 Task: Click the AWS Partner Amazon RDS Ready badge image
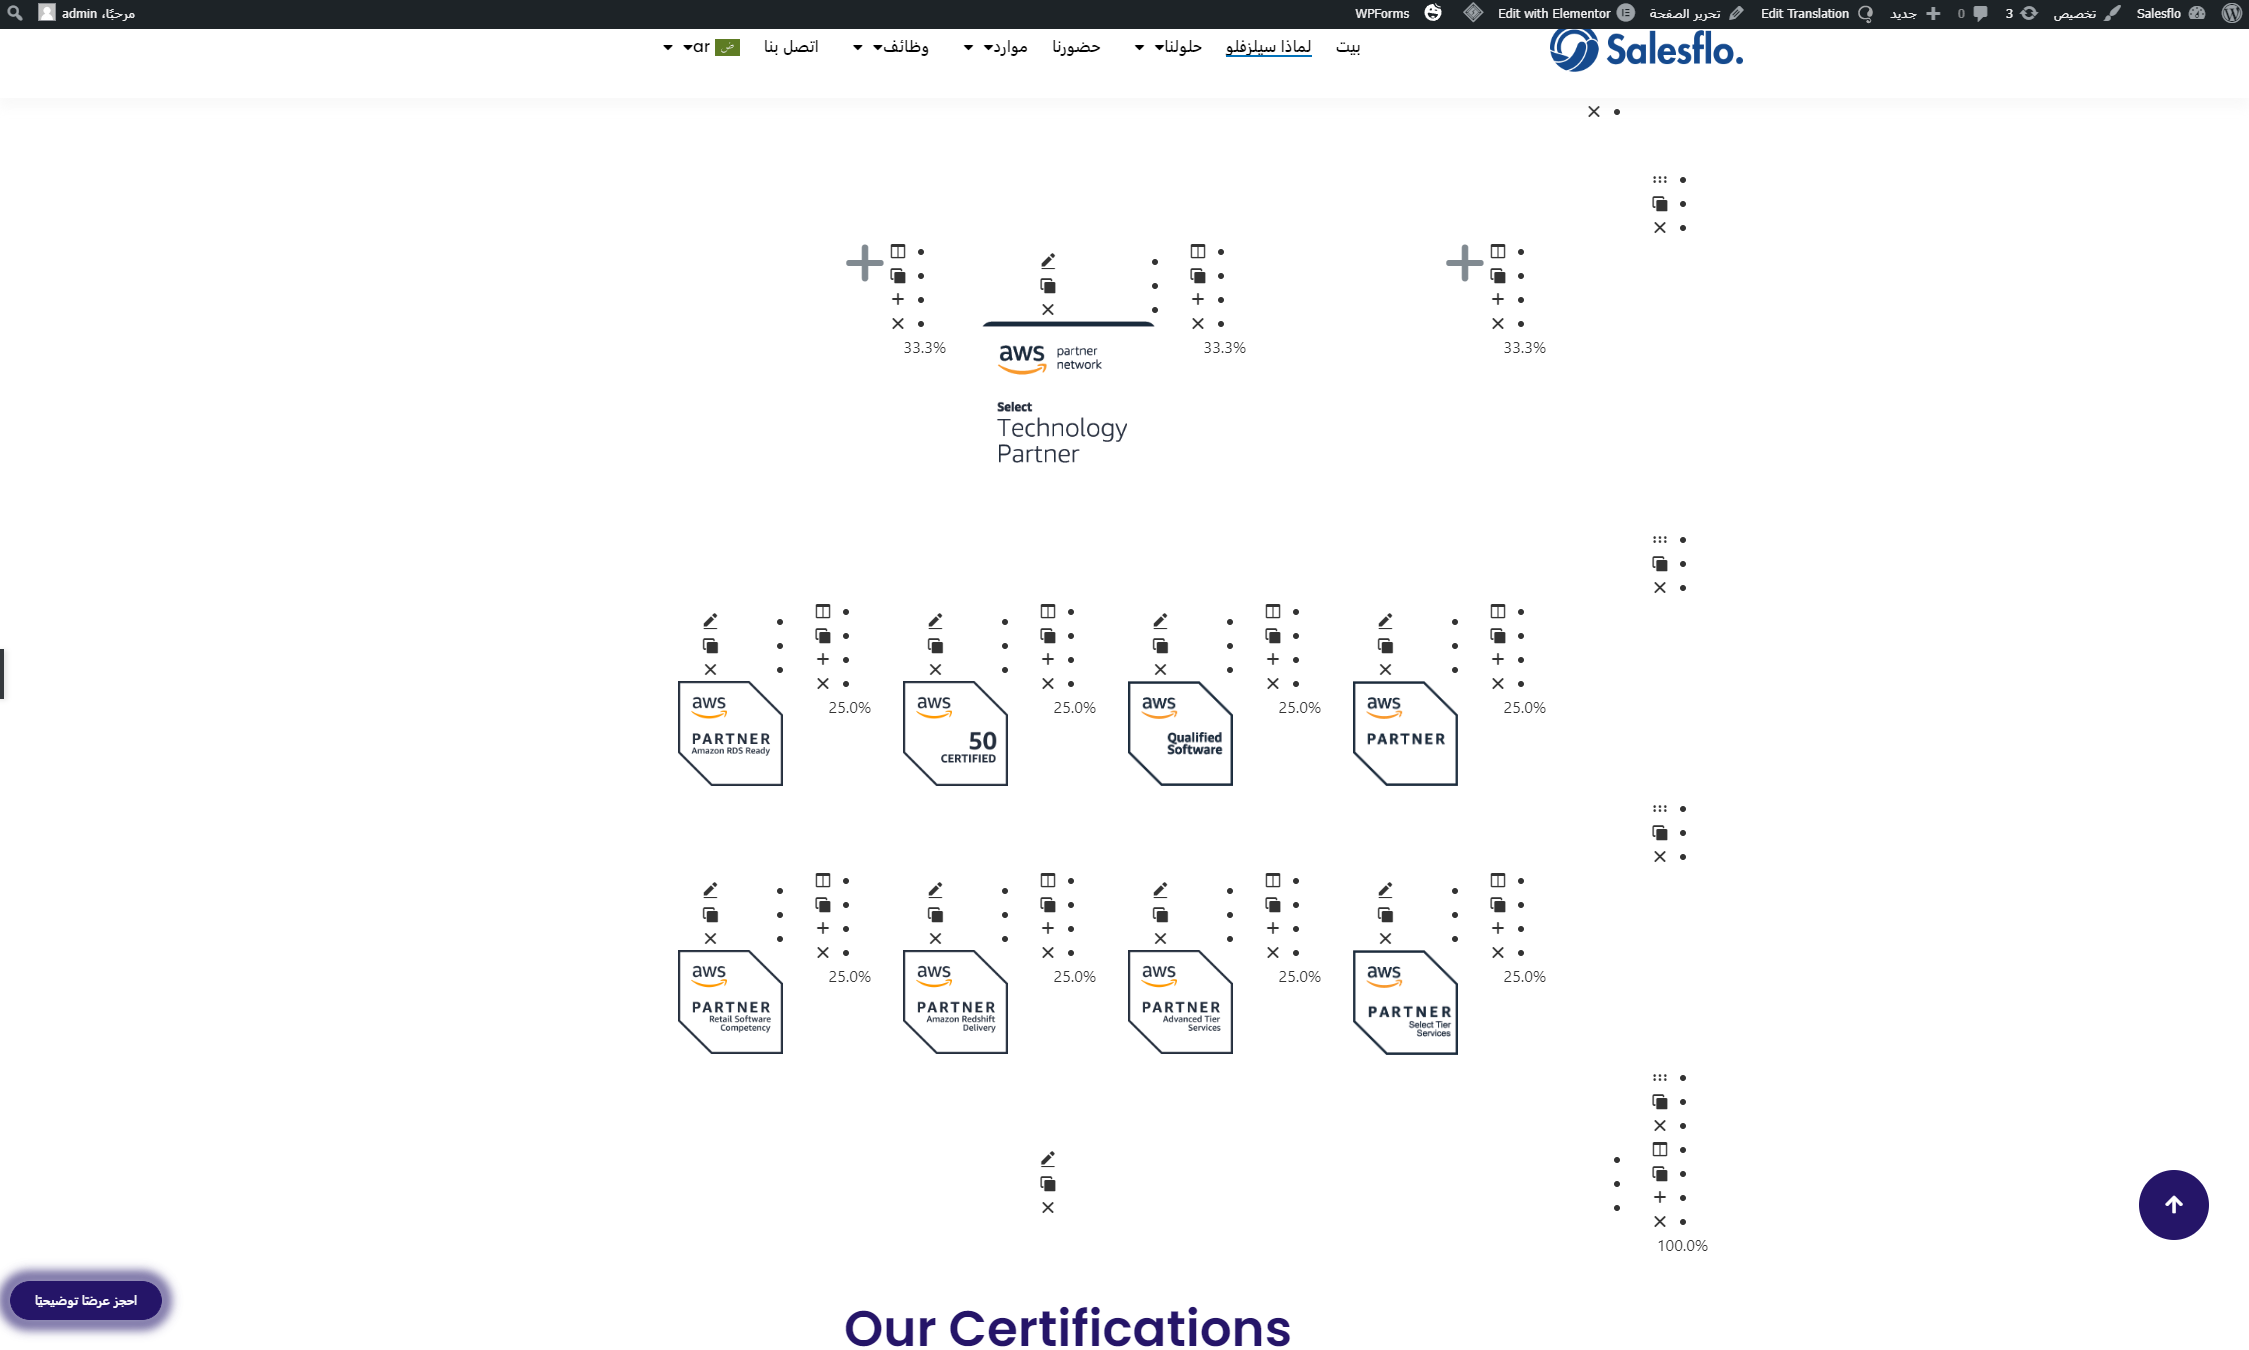tap(730, 733)
